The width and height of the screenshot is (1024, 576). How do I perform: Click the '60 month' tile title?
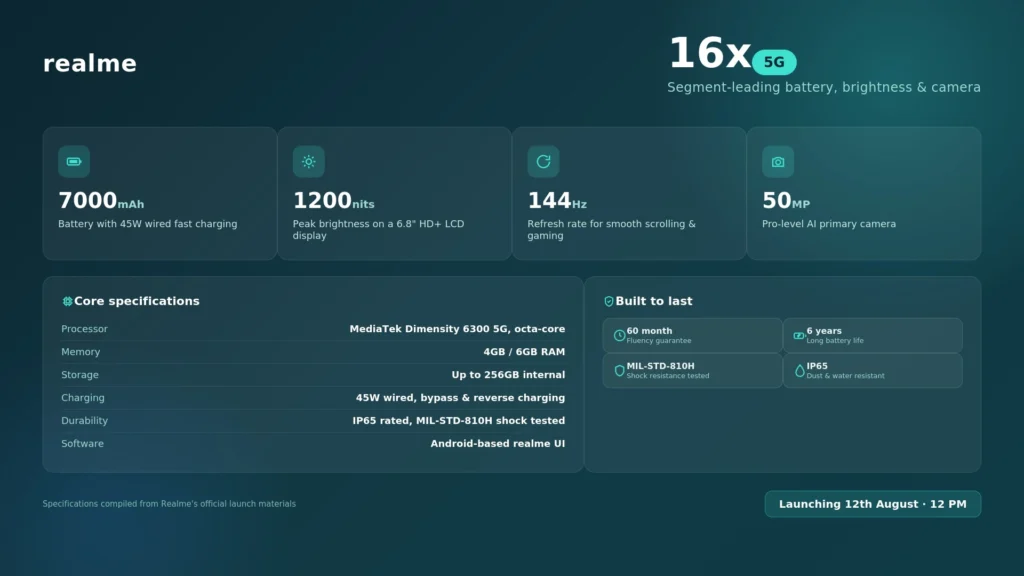pos(649,331)
